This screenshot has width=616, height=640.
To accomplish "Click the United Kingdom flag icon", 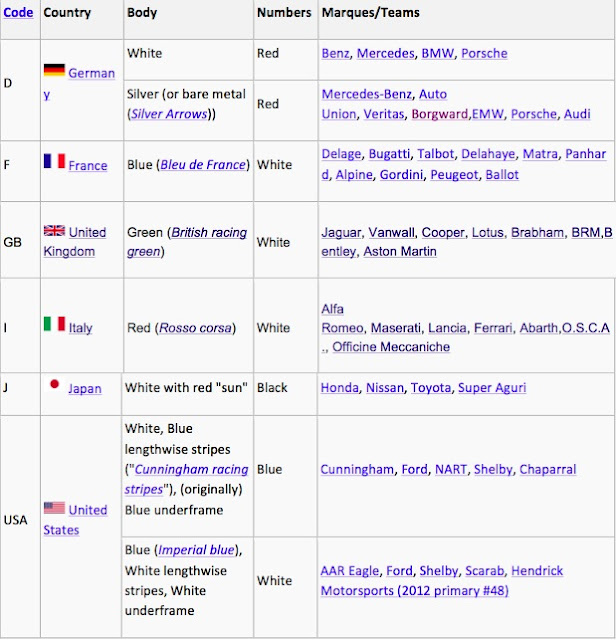I will pyautogui.click(x=54, y=231).
